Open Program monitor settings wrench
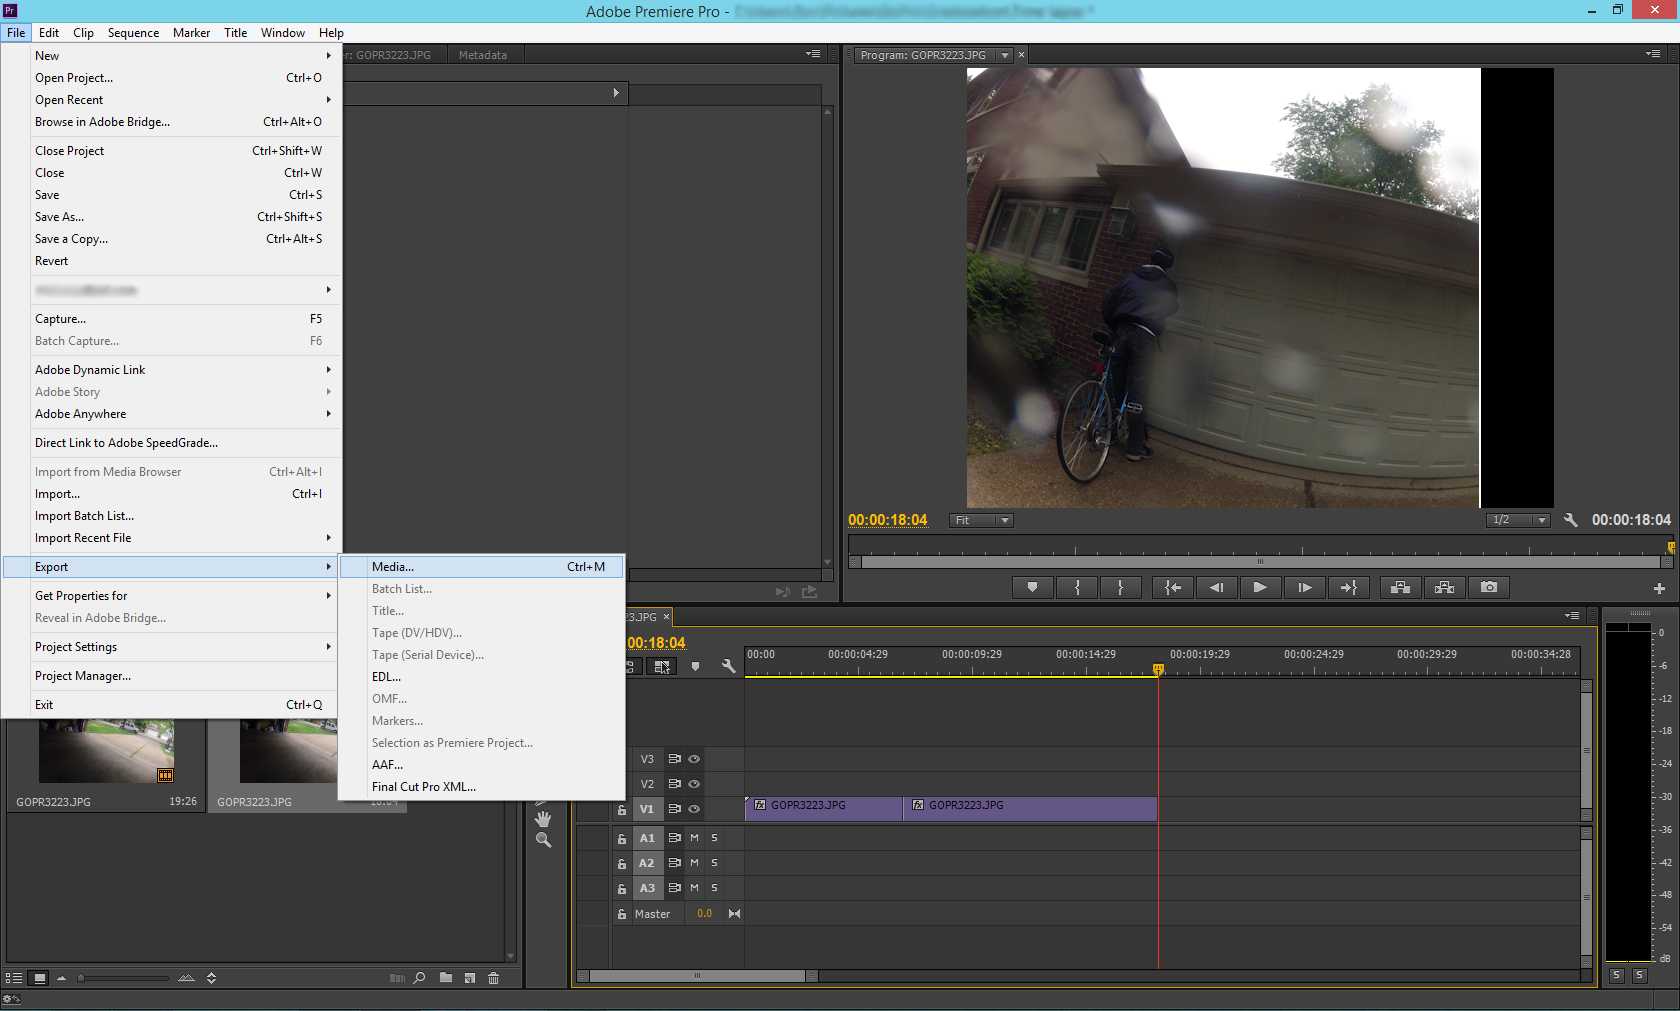 coord(1570,520)
